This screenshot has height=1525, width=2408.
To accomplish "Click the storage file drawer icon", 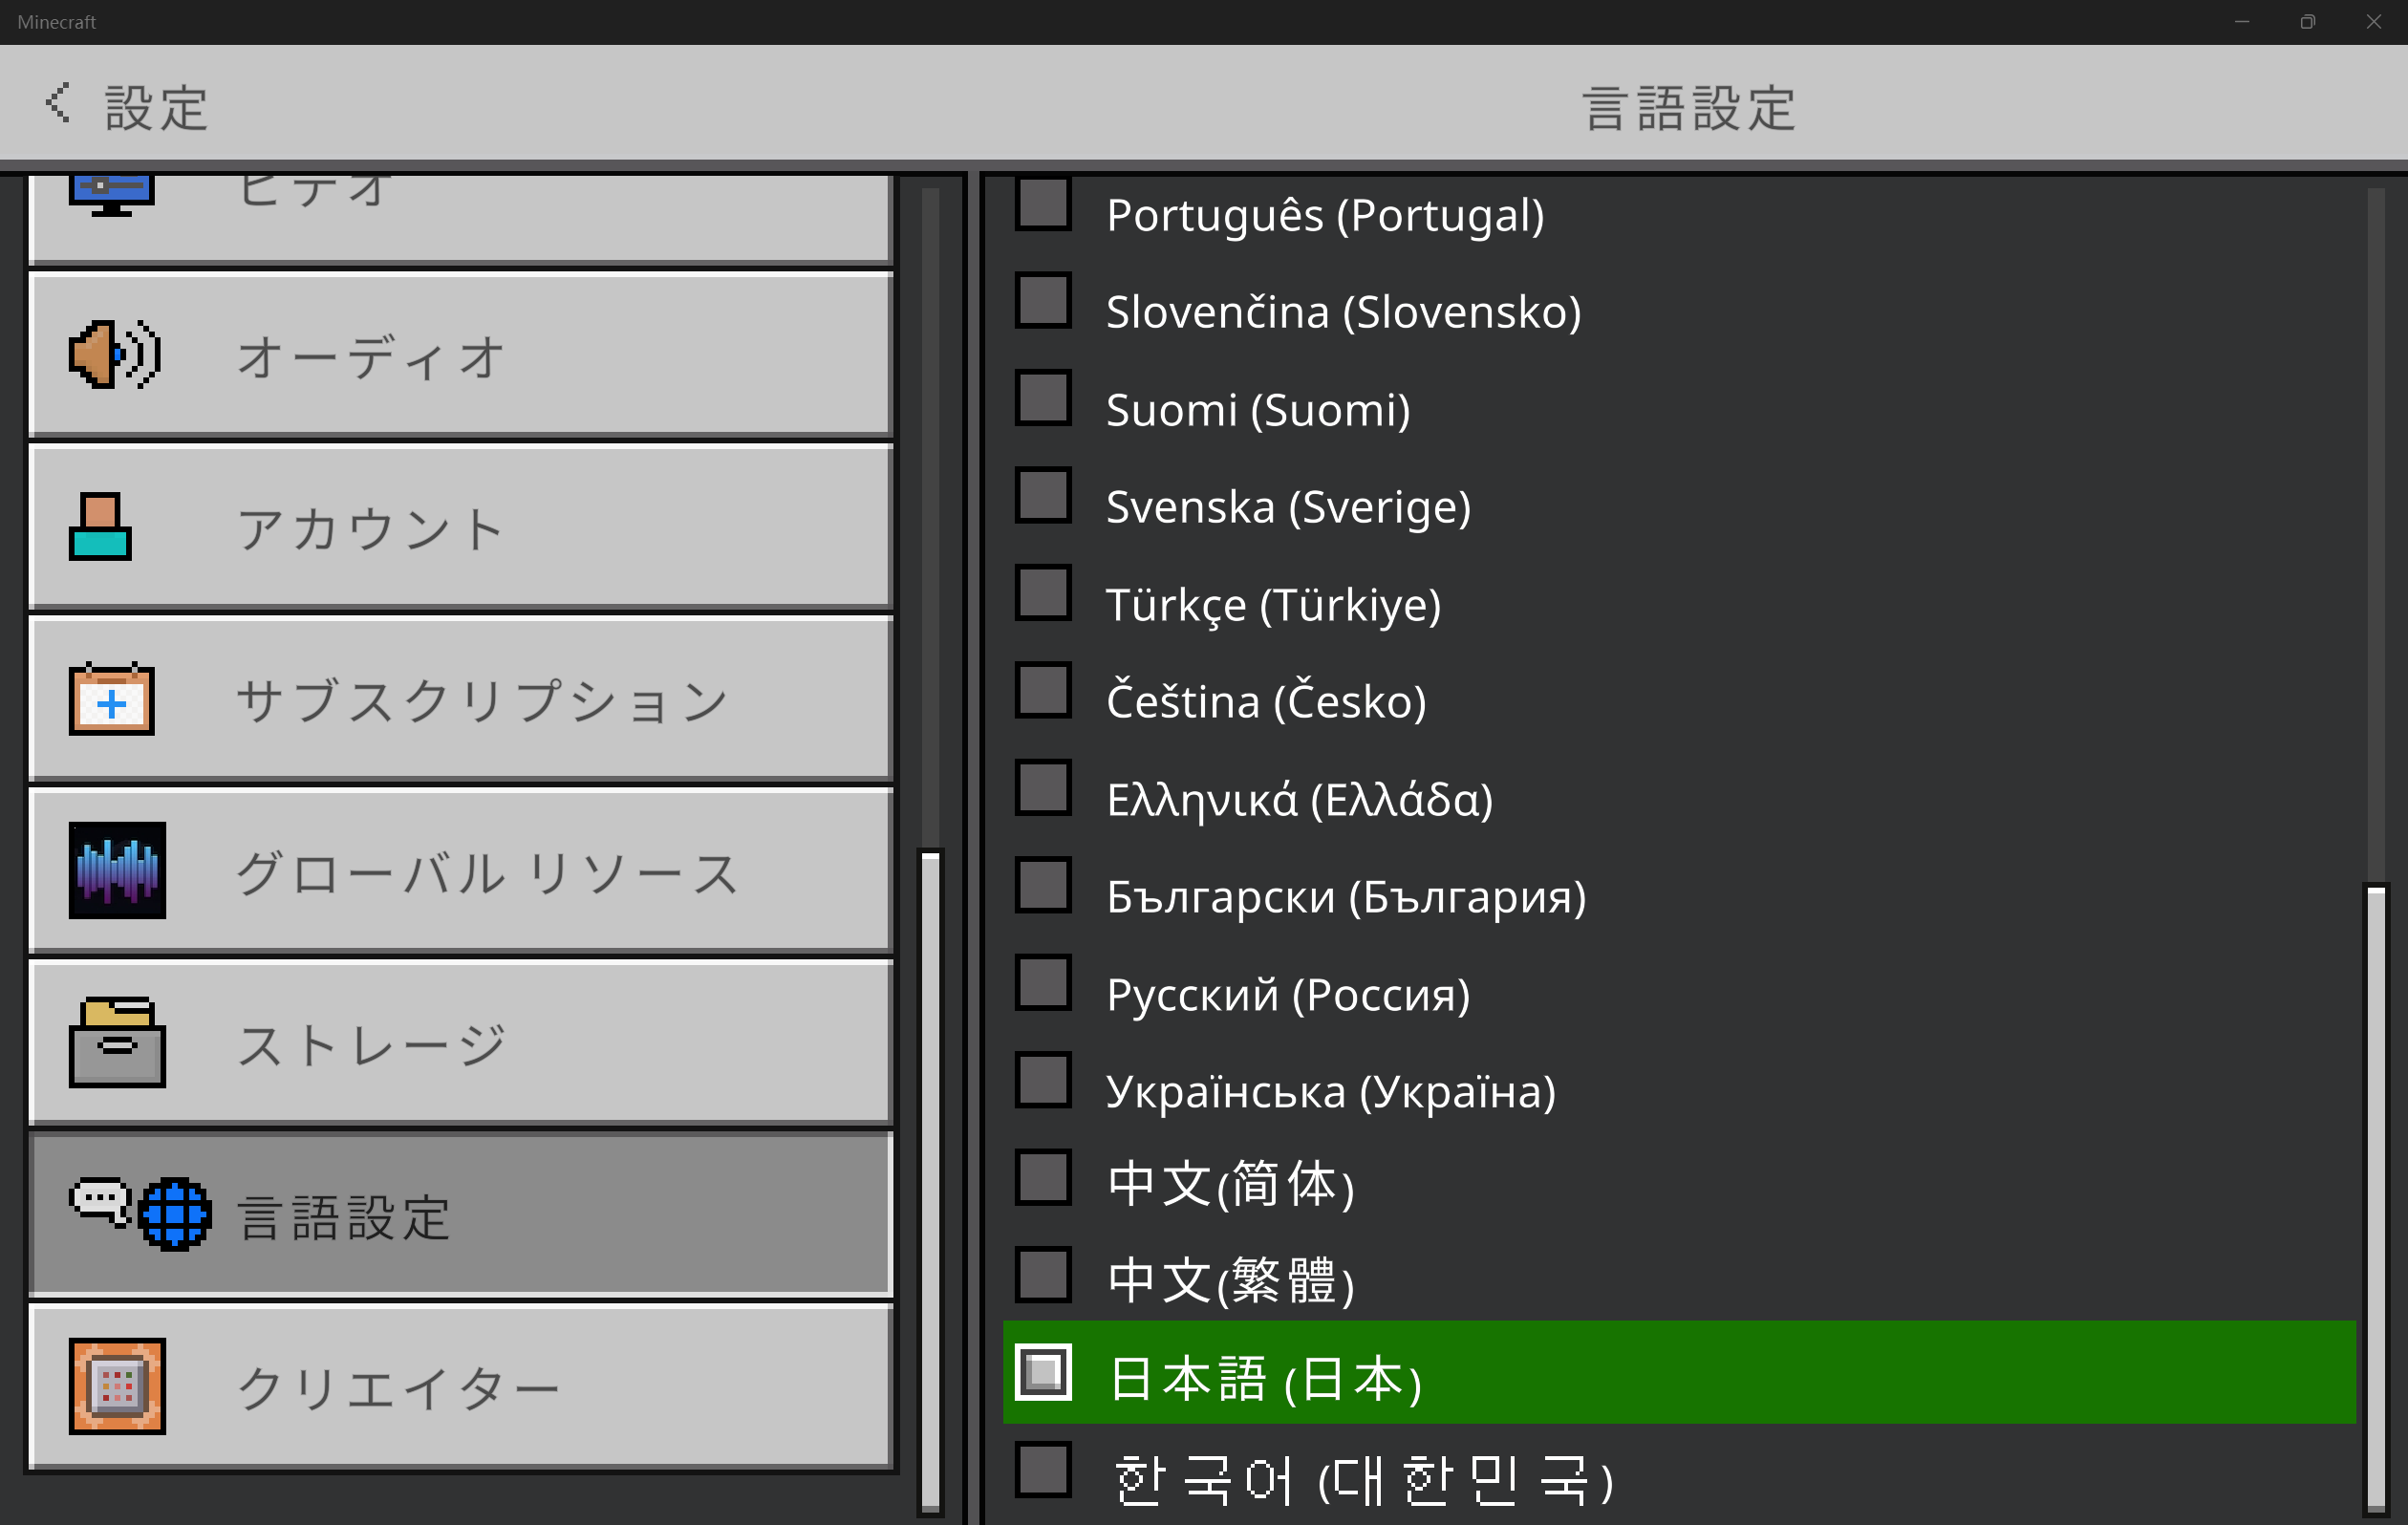I will (117, 1042).
